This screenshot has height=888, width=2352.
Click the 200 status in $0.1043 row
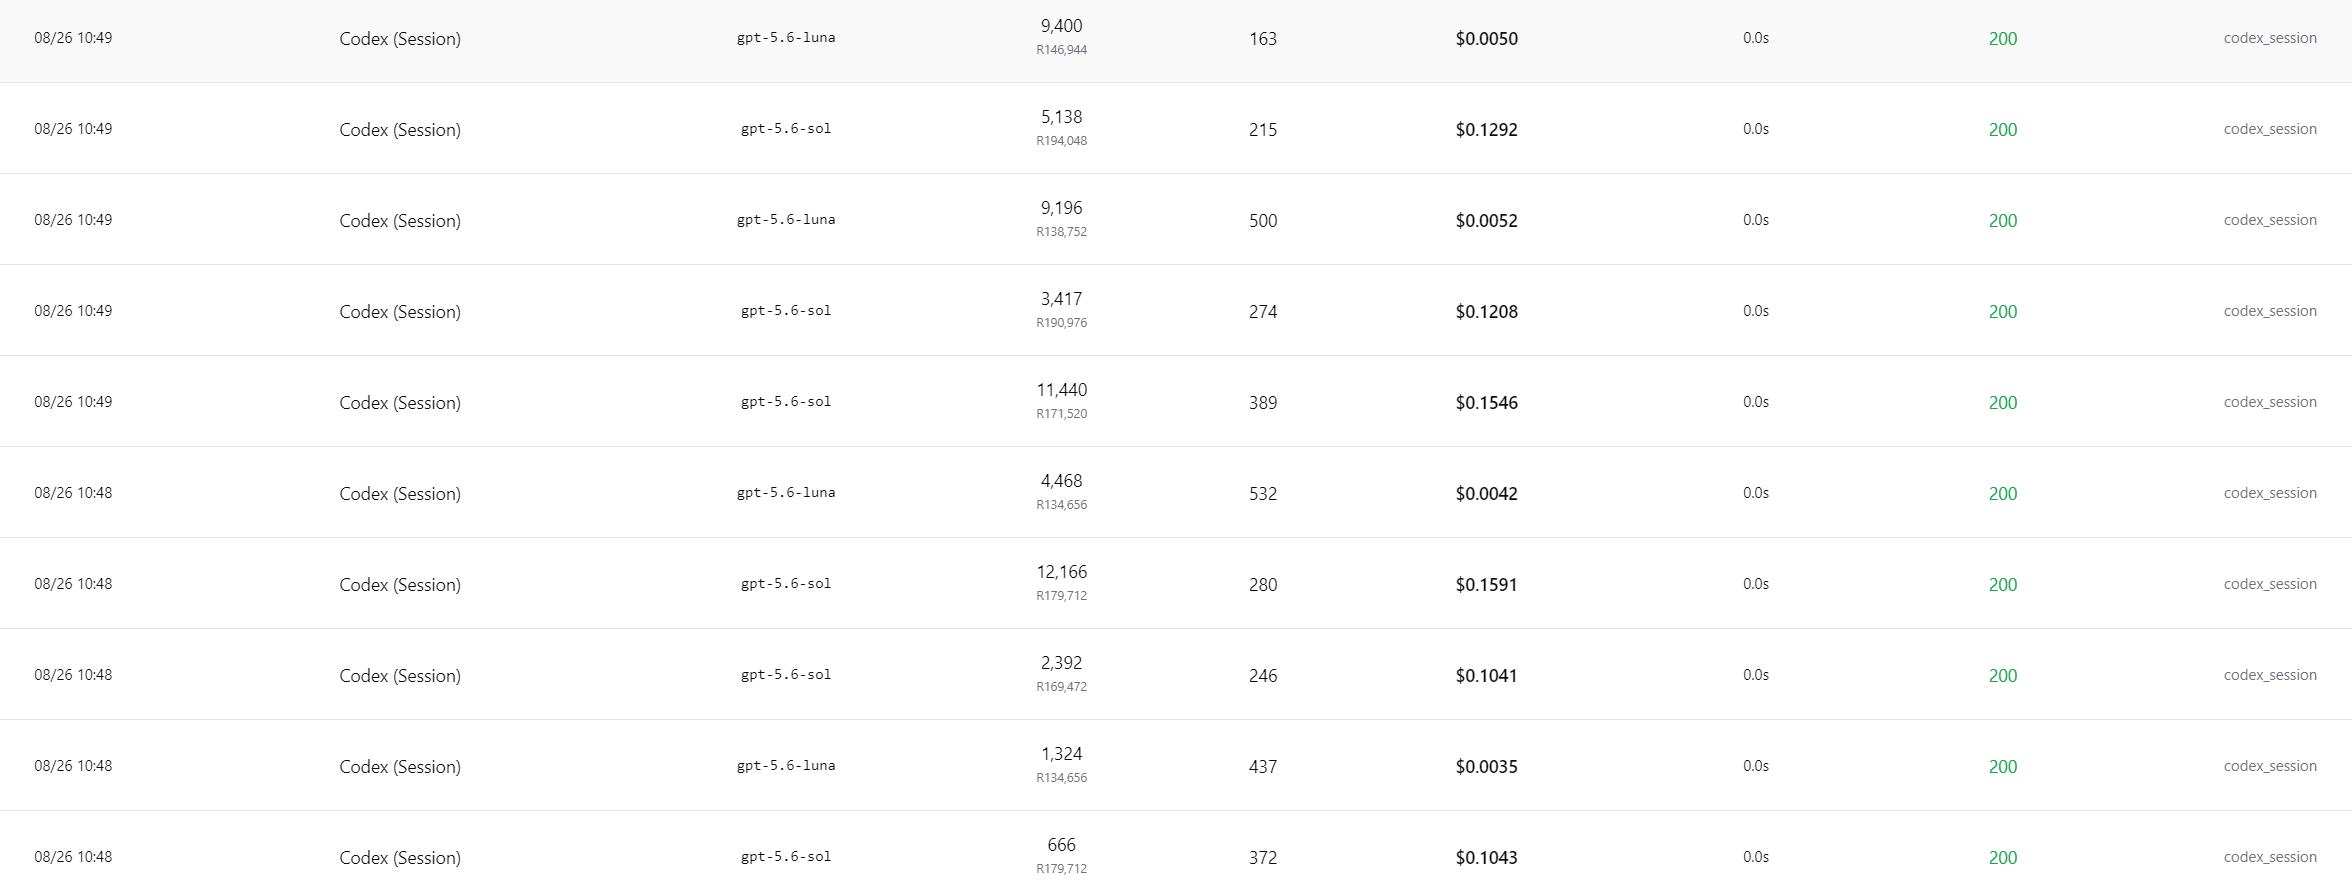tap(2002, 858)
